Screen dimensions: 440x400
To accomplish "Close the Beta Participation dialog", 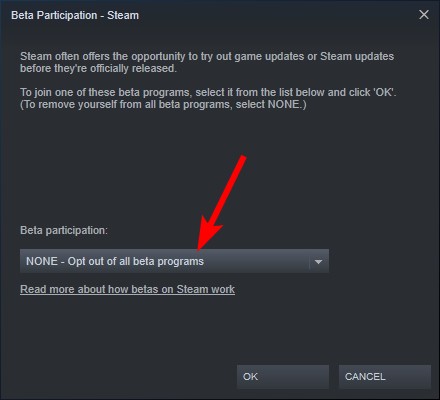I will click(x=424, y=15).
